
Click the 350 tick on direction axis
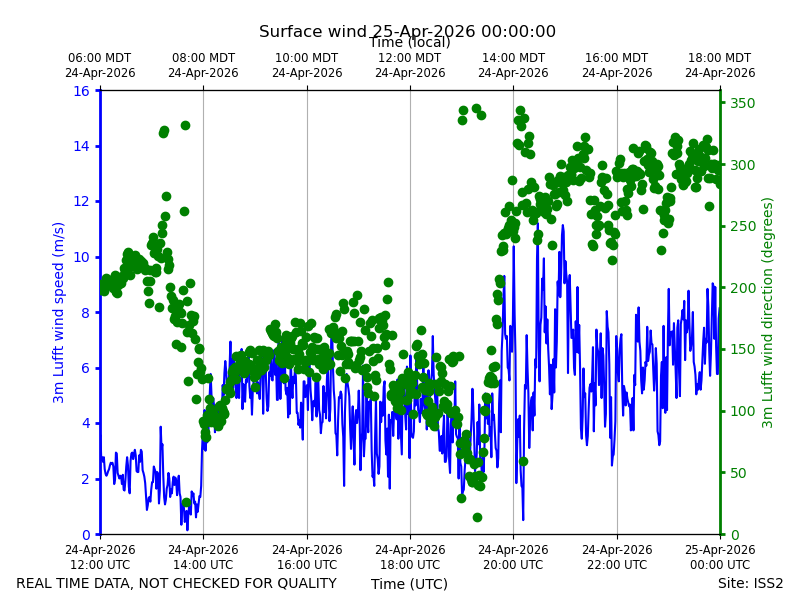pos(742,104)
